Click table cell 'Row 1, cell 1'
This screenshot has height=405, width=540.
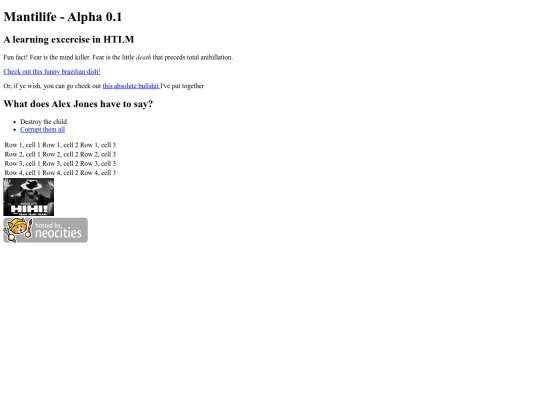[x=22, y=145]
